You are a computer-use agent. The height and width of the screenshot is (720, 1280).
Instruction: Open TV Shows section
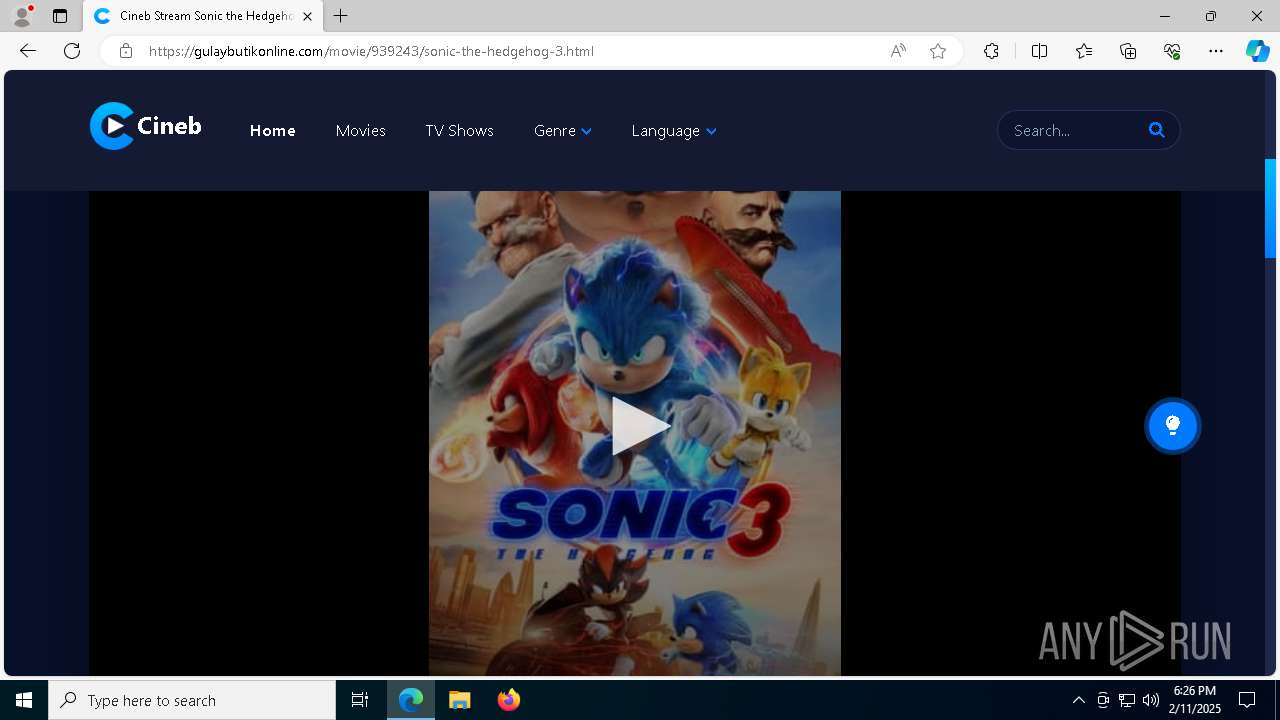(459, 131)
